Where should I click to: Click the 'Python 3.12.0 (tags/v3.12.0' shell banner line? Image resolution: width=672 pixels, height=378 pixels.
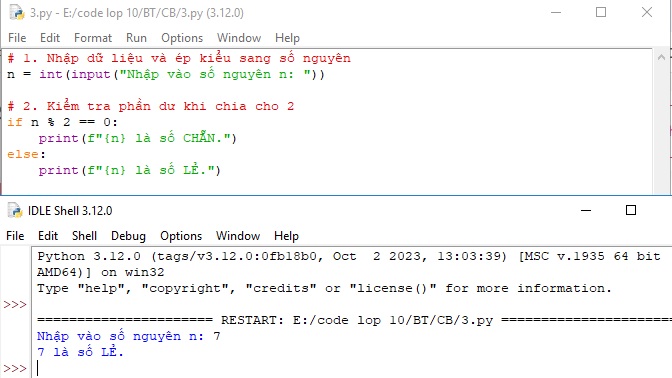coord(348,256)
